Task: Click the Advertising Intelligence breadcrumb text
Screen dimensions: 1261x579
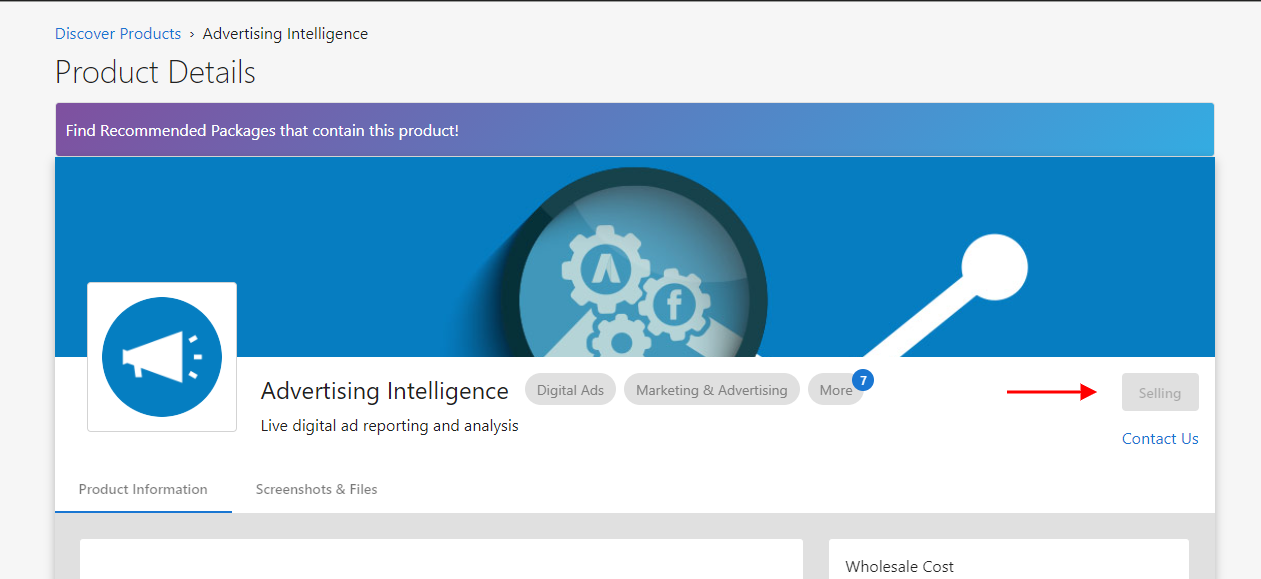Action: 285,34
